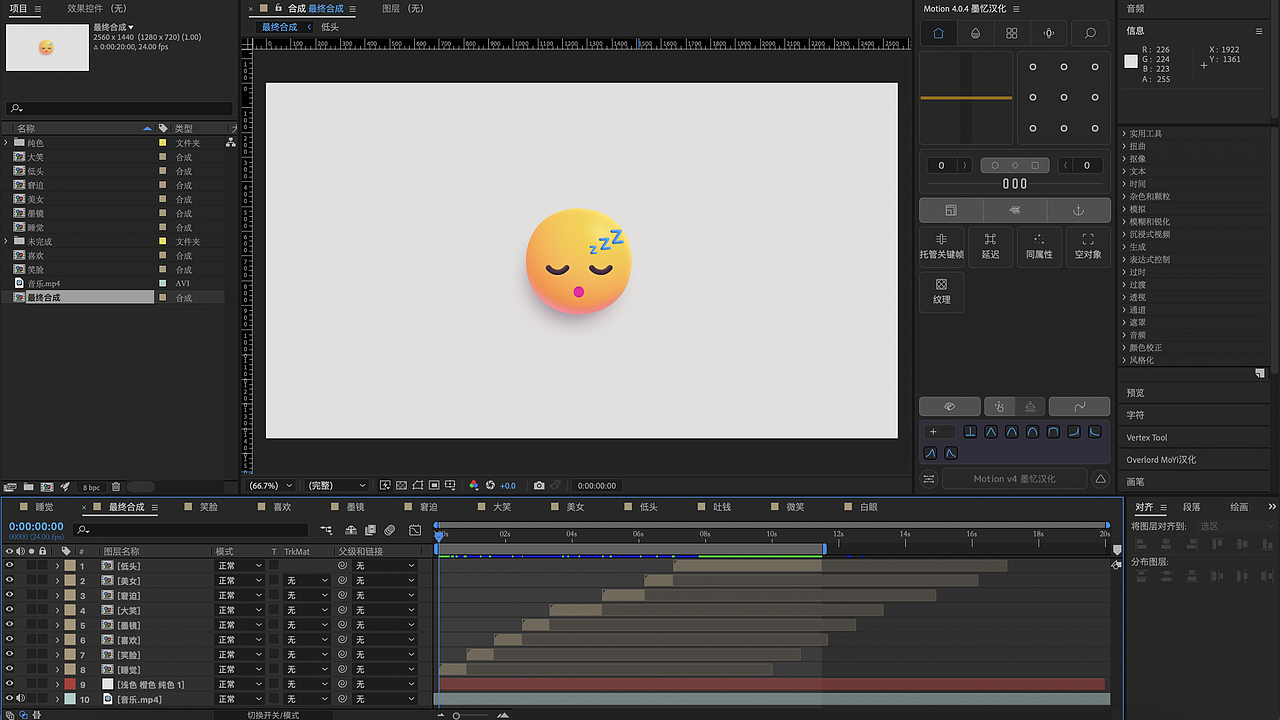Click the 同属性 tool in Motion
1280x720 pixels.
tap(1039, 246)
